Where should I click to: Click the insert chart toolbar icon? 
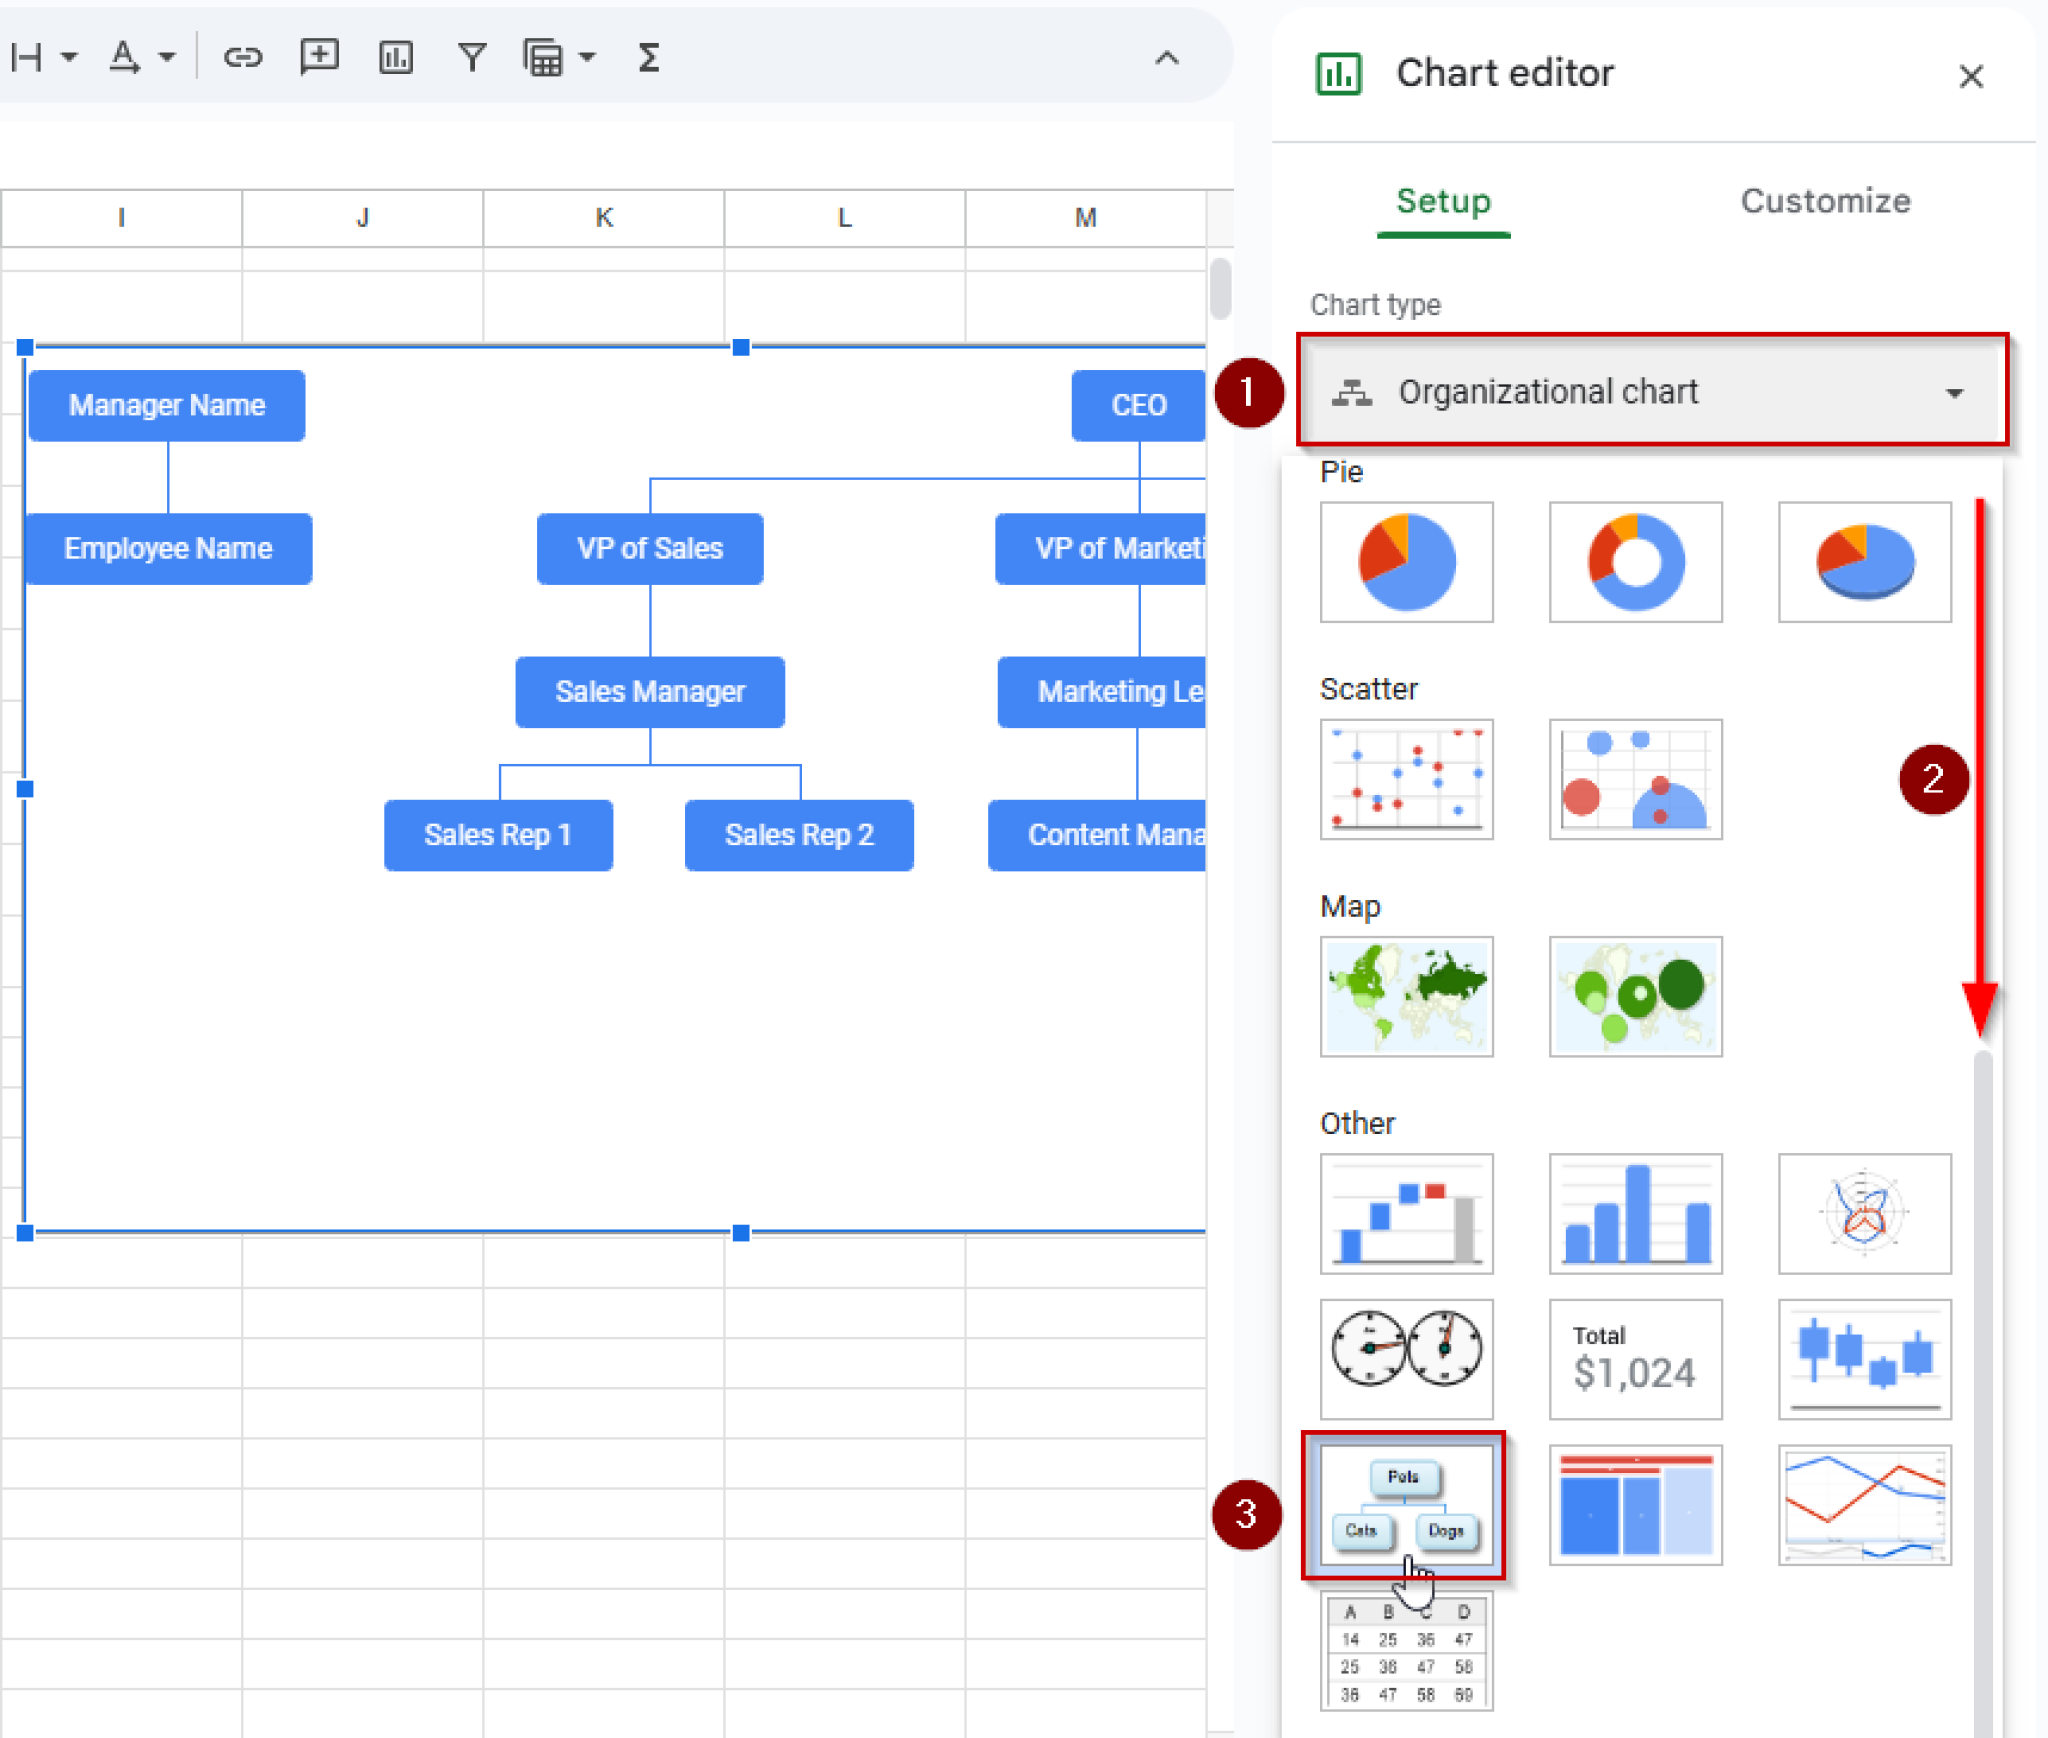click(x=395, y=57)
